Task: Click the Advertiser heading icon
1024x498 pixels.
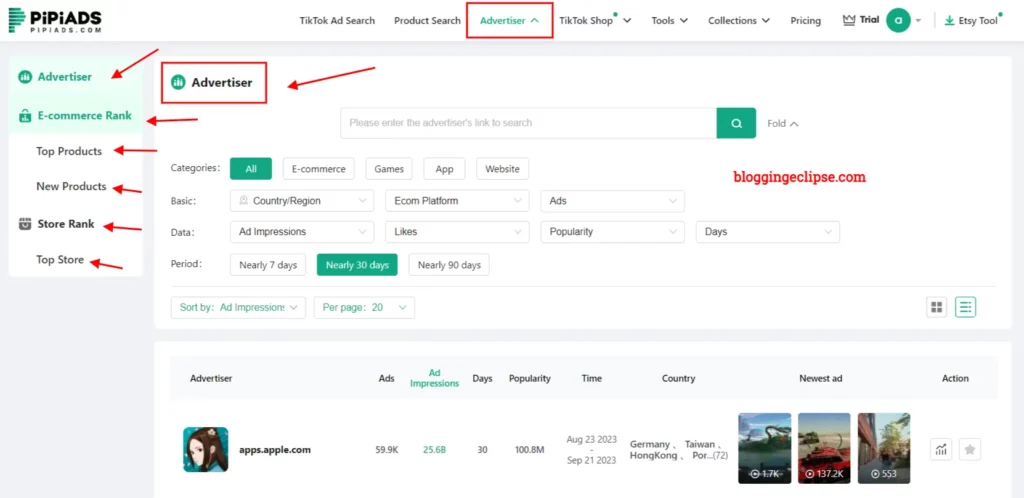Action: tap(178, 82)
